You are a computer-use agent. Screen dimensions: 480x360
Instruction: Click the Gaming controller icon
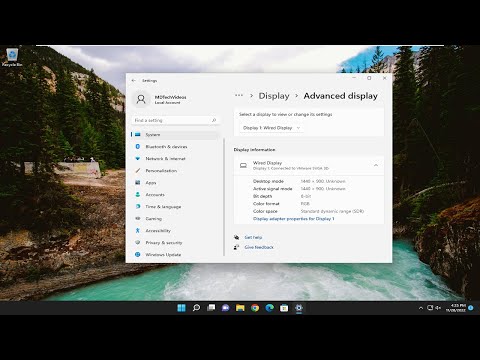click(138, 218)
